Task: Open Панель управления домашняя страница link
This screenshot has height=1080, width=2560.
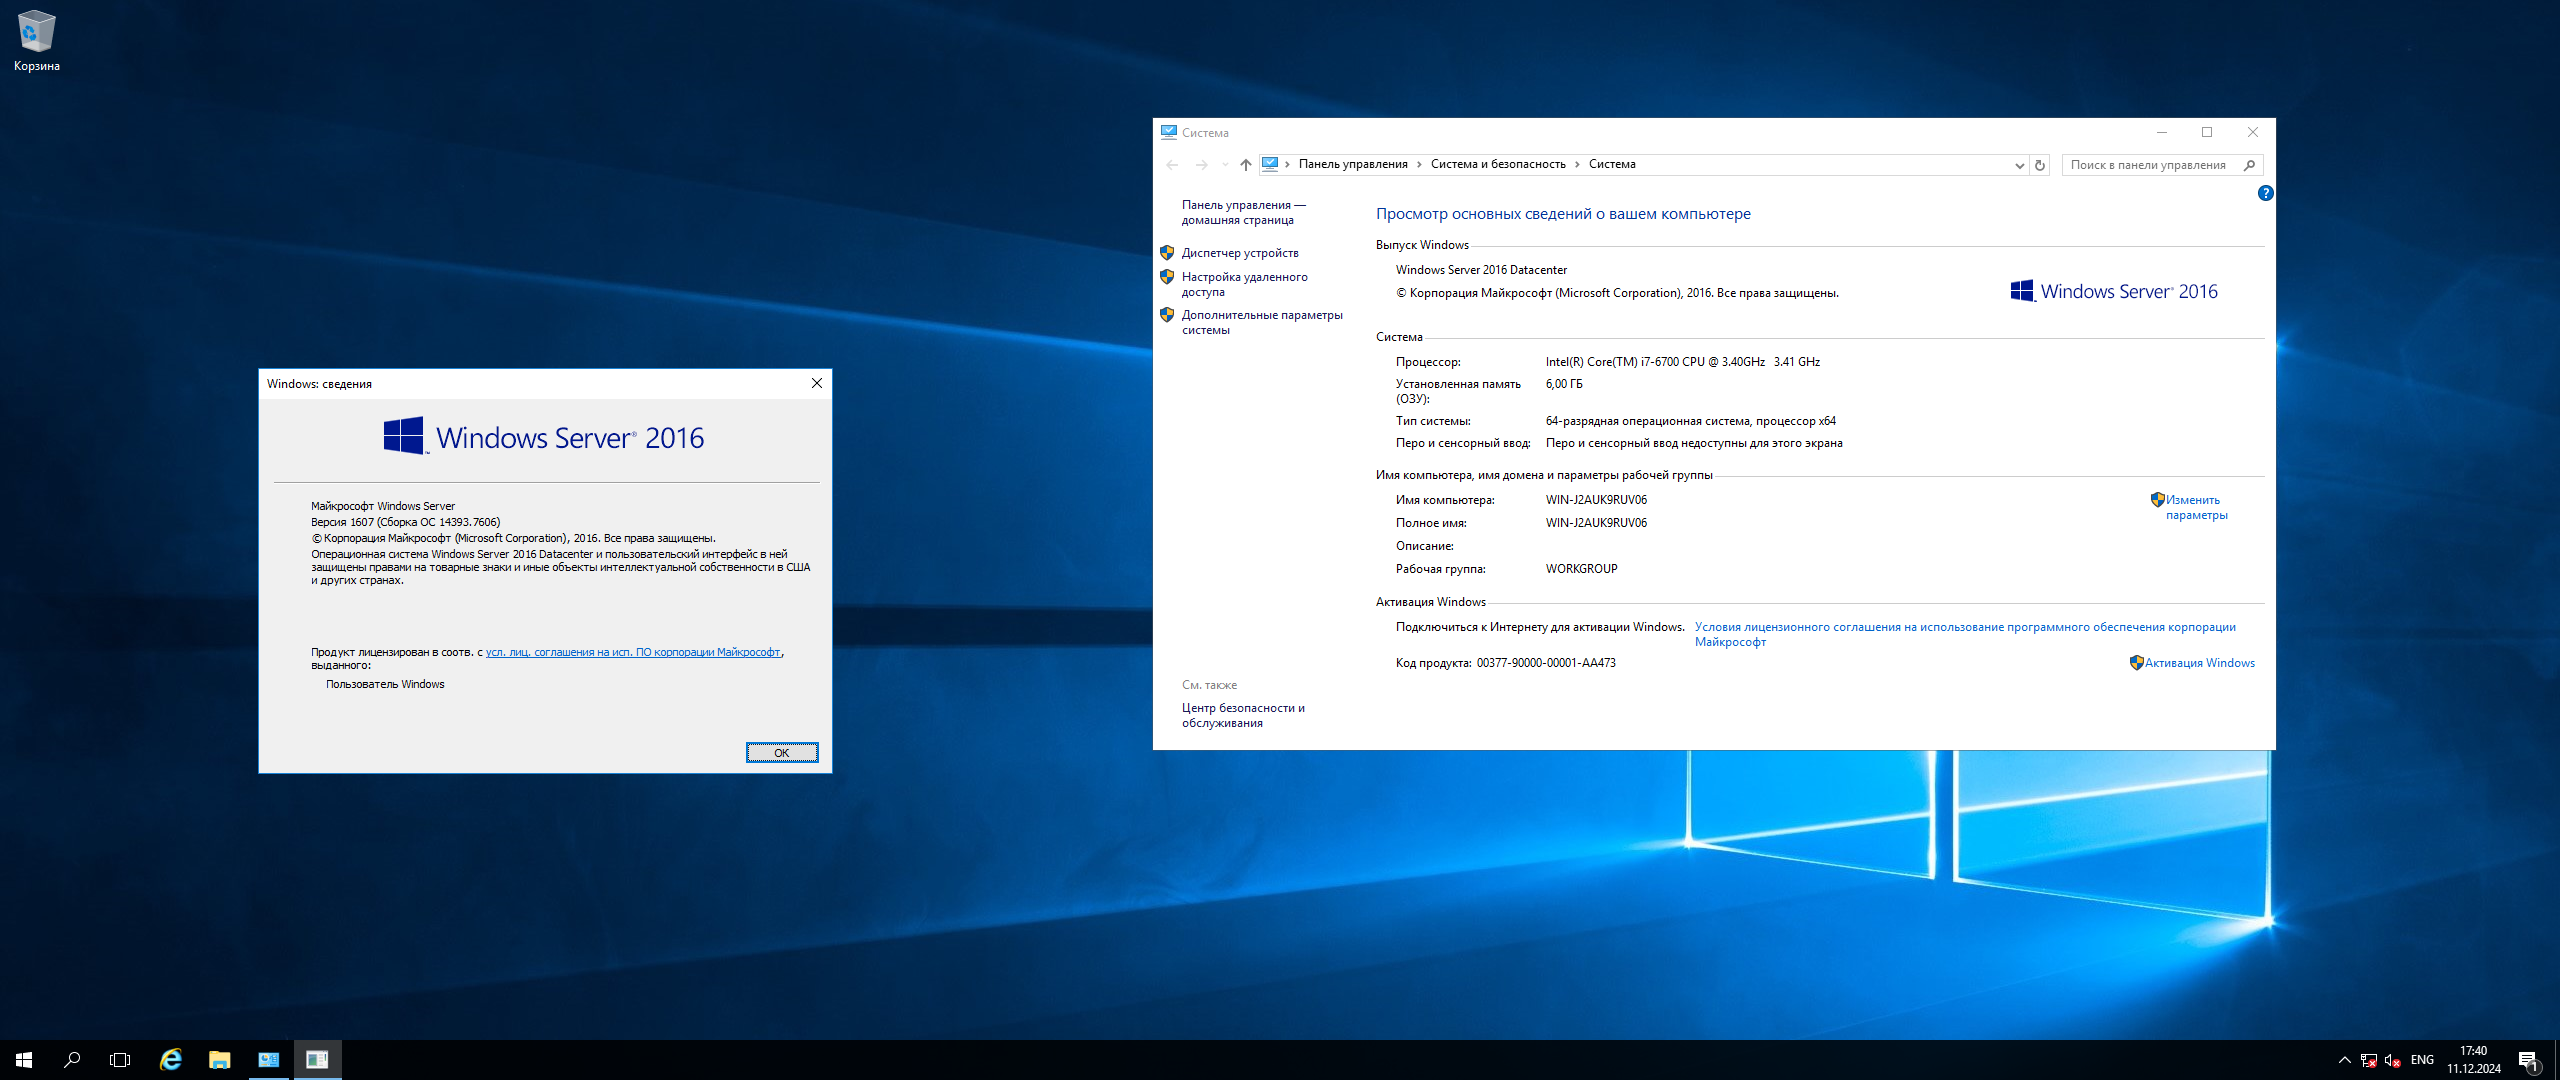Action: pyautogui.click(x=1243, y=212)
